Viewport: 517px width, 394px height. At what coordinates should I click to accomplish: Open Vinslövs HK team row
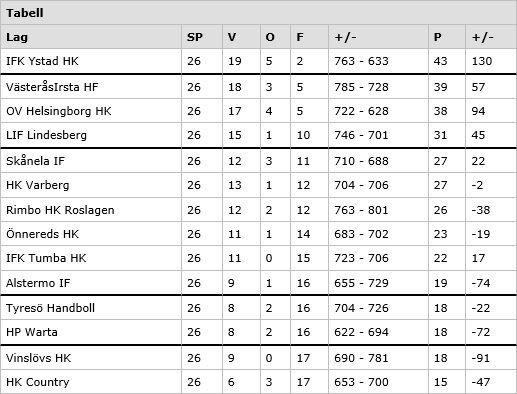[x=258, y=358]
